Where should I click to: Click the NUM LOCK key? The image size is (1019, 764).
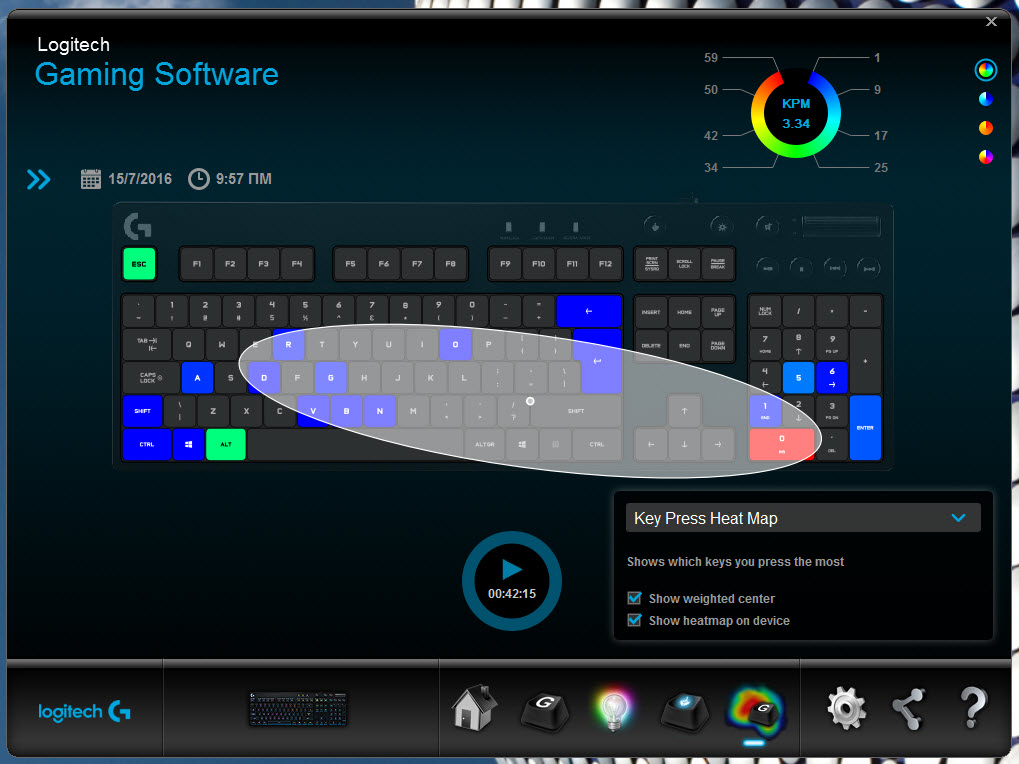tap(765, 311)
